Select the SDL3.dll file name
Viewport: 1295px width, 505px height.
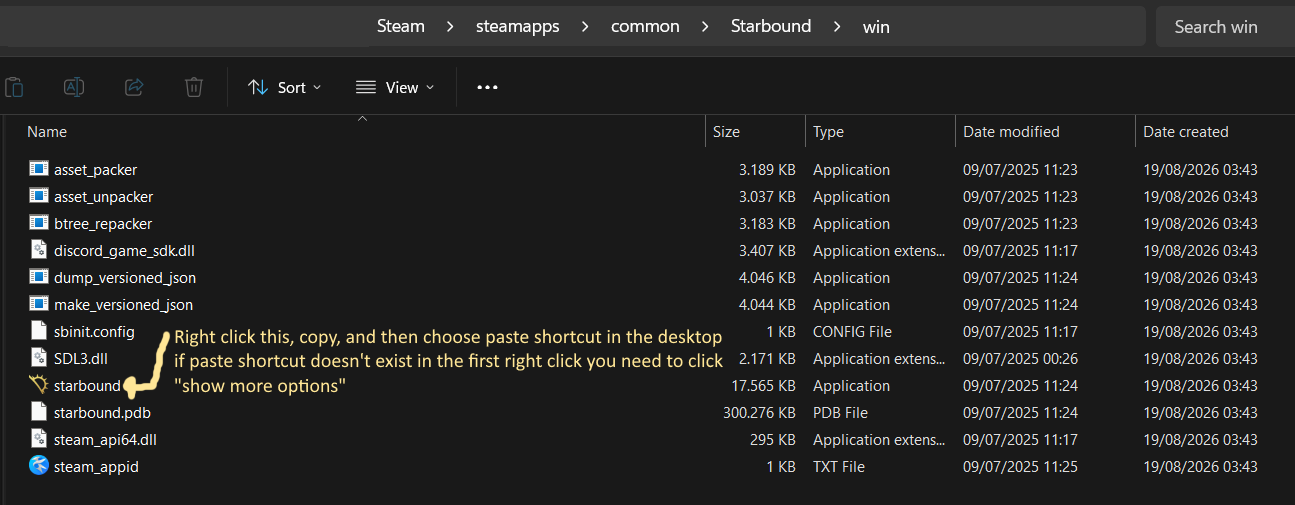[81, 358]
